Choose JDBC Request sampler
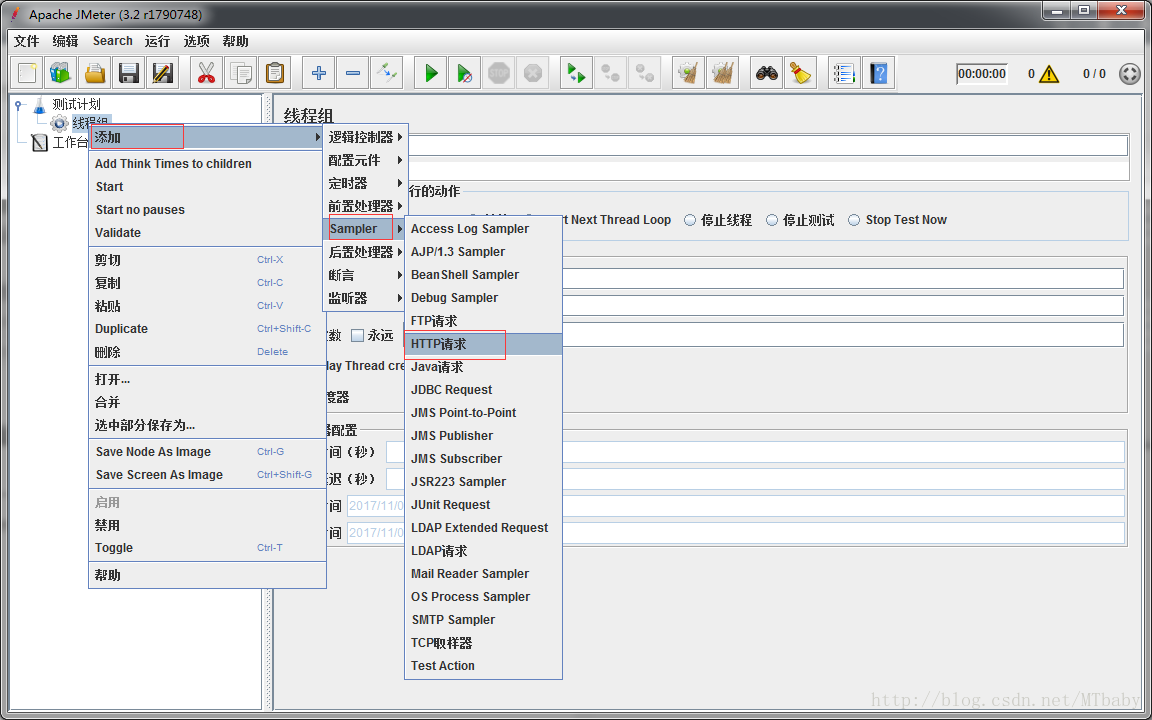Viewport: 1152px width, 720px height. (x=483, y=390)
